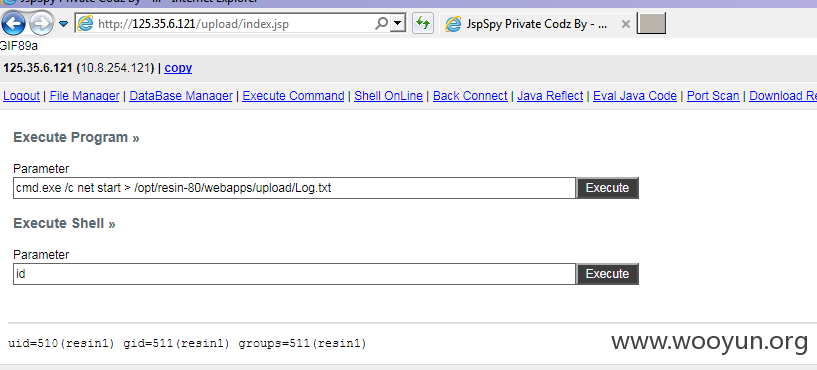Click the Execute Program parameter field

294,188
